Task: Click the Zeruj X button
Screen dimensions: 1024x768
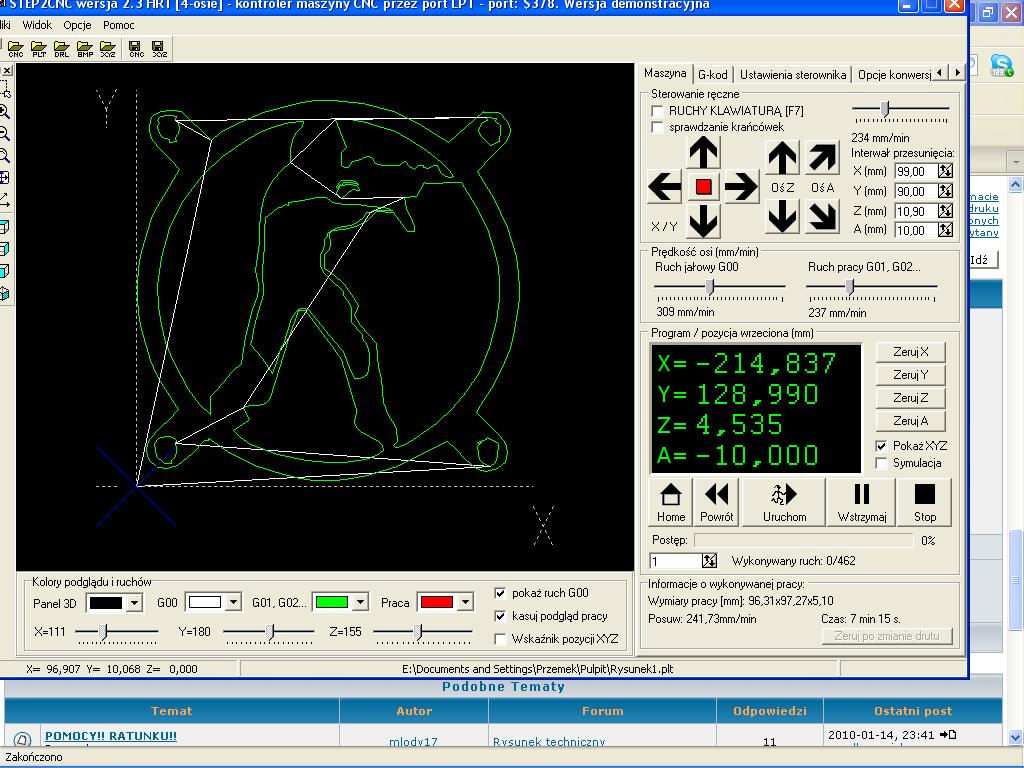Action: [x=910, y=352]
